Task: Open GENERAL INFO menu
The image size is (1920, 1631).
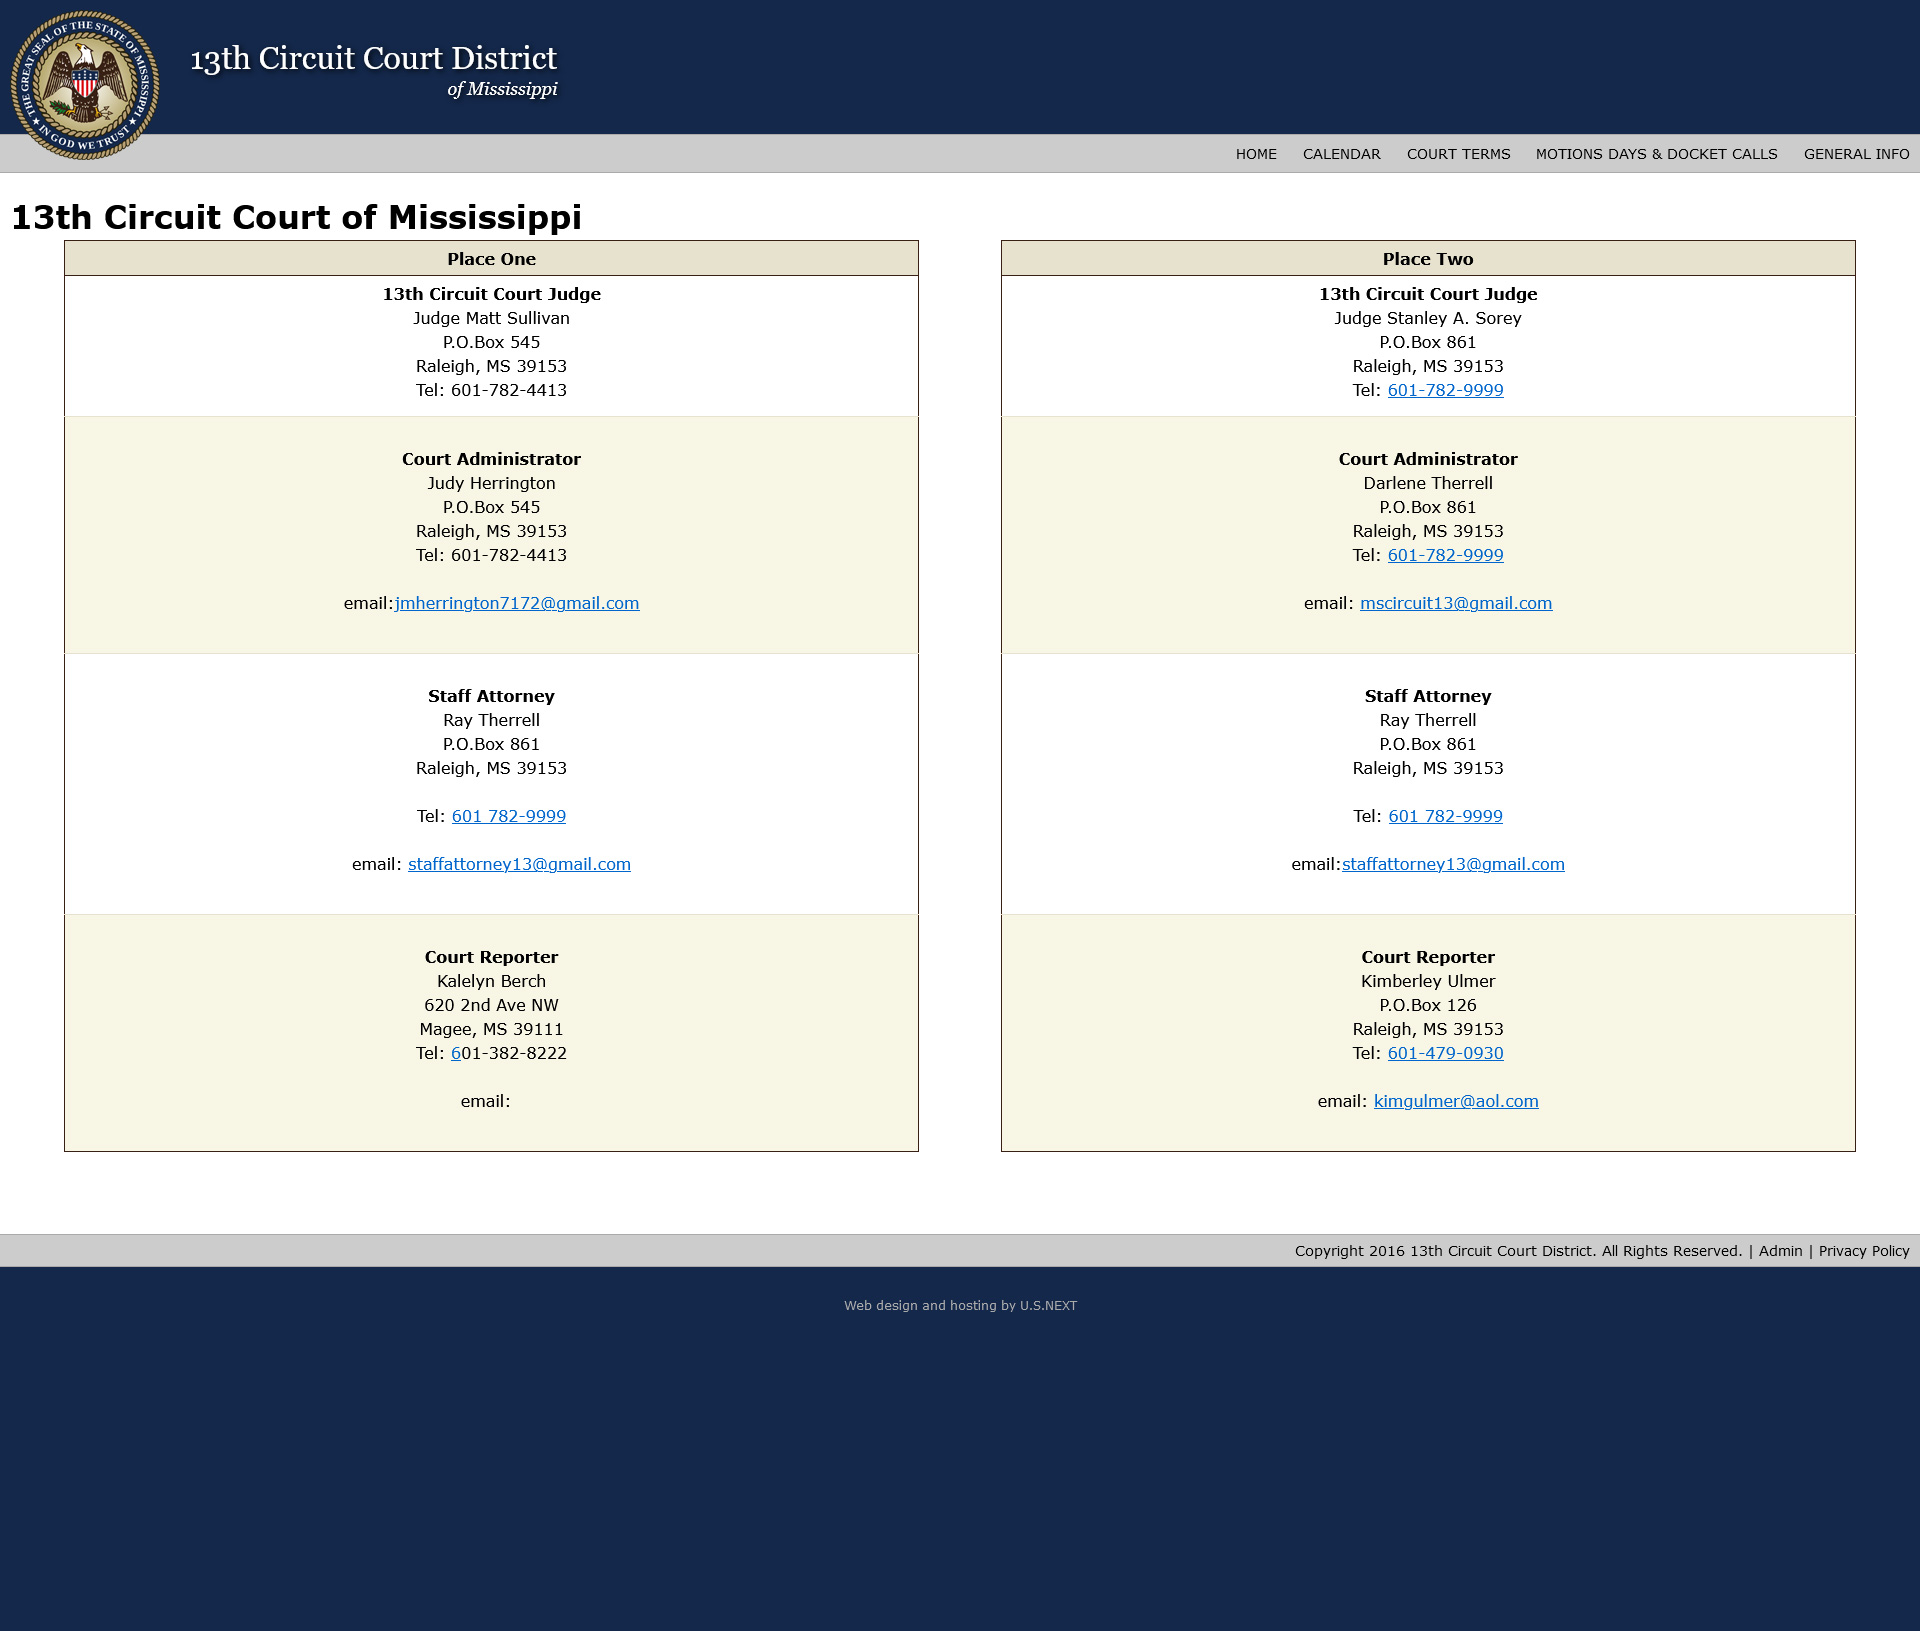Action: [1856, 154]
